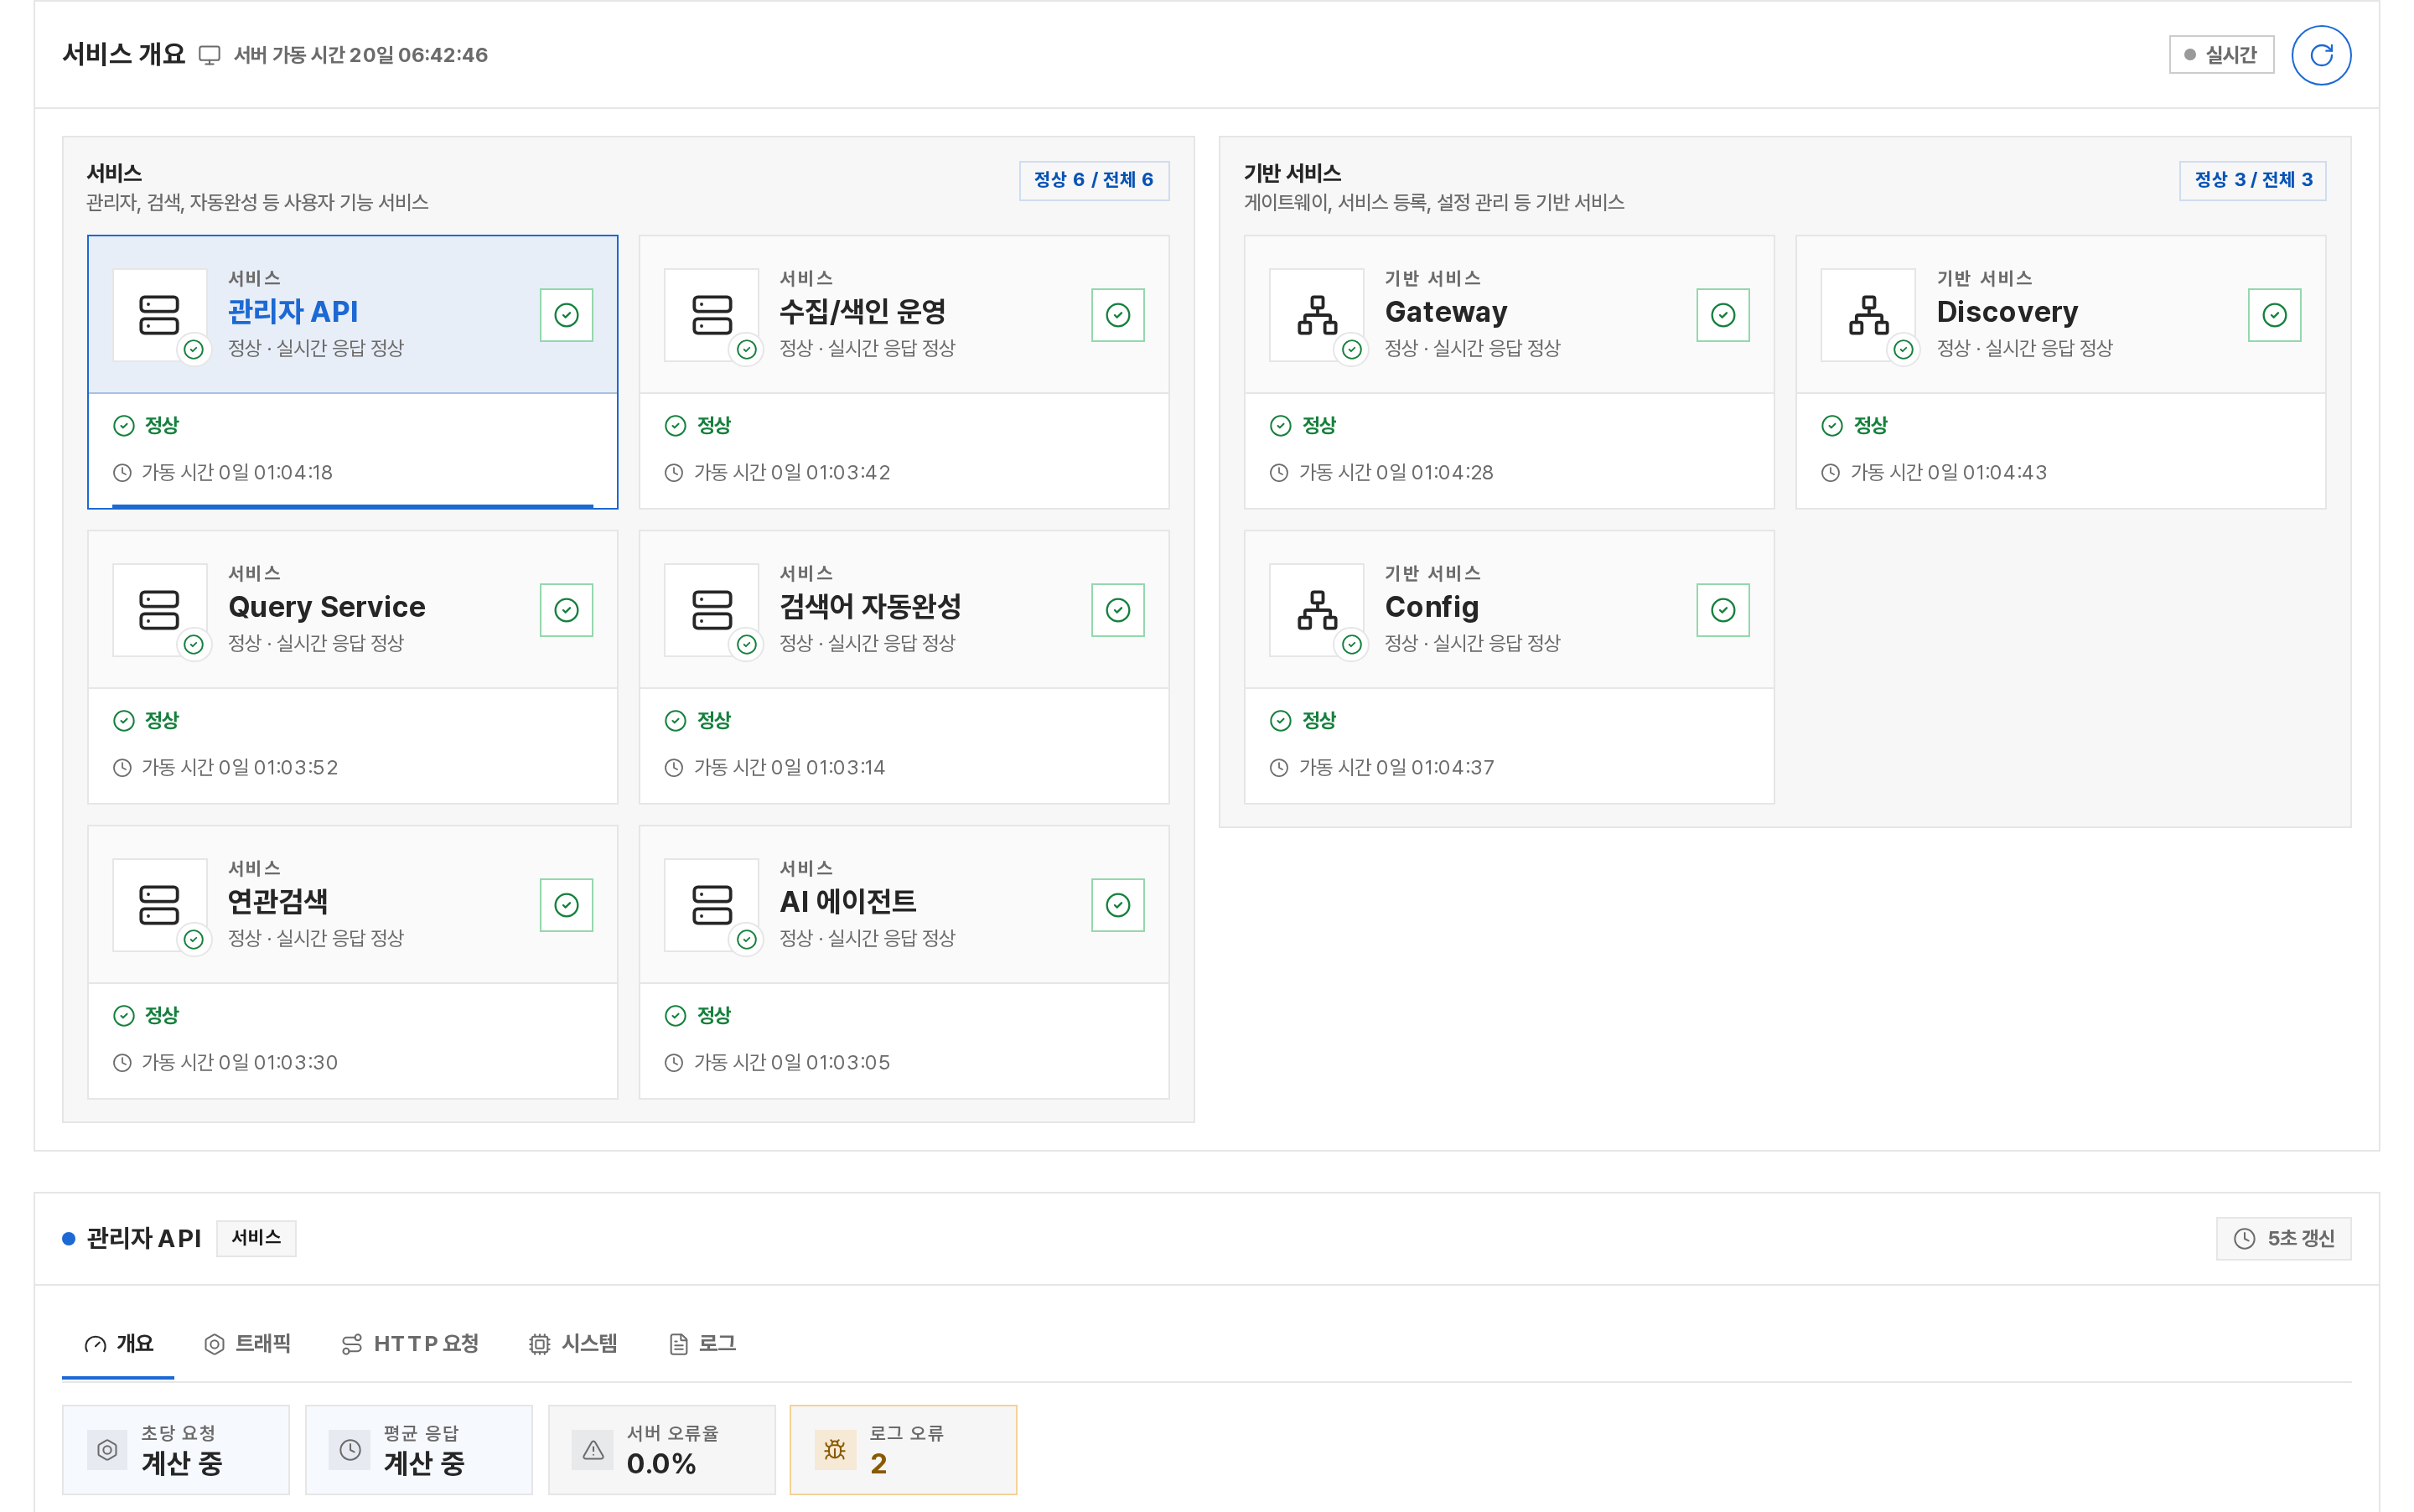Screen dimensions: 2414x1512
Task: Click the server icon of Query Service card
Action: pyautogui.click(x=159, y=610)
